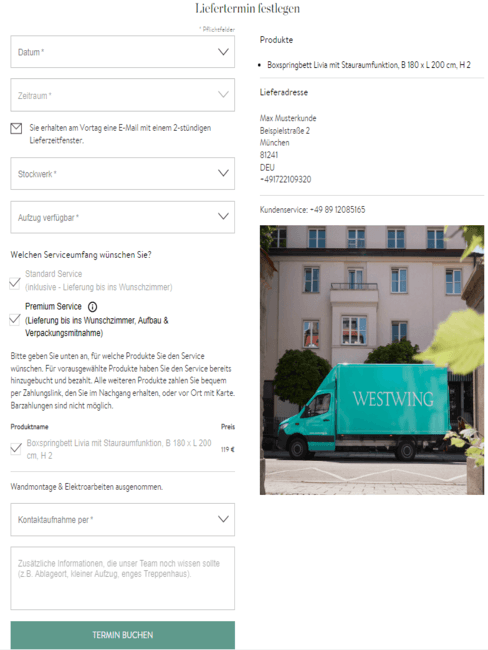
Task: Click the additional information text area
Action: pos(123,578)
